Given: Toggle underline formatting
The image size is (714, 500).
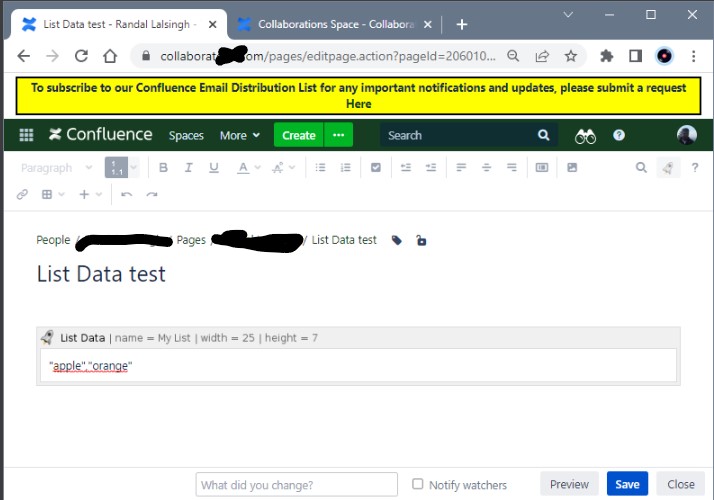Looking at the screenshot, I should tap(214, 168).
